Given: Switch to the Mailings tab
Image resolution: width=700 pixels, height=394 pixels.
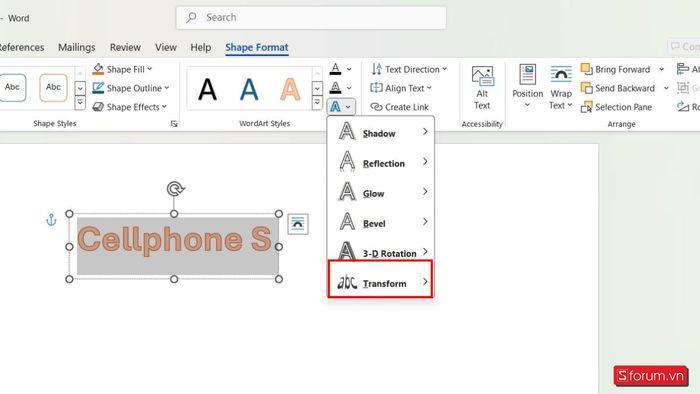Looking at the screenshot, I should click(x=77, y=47).
